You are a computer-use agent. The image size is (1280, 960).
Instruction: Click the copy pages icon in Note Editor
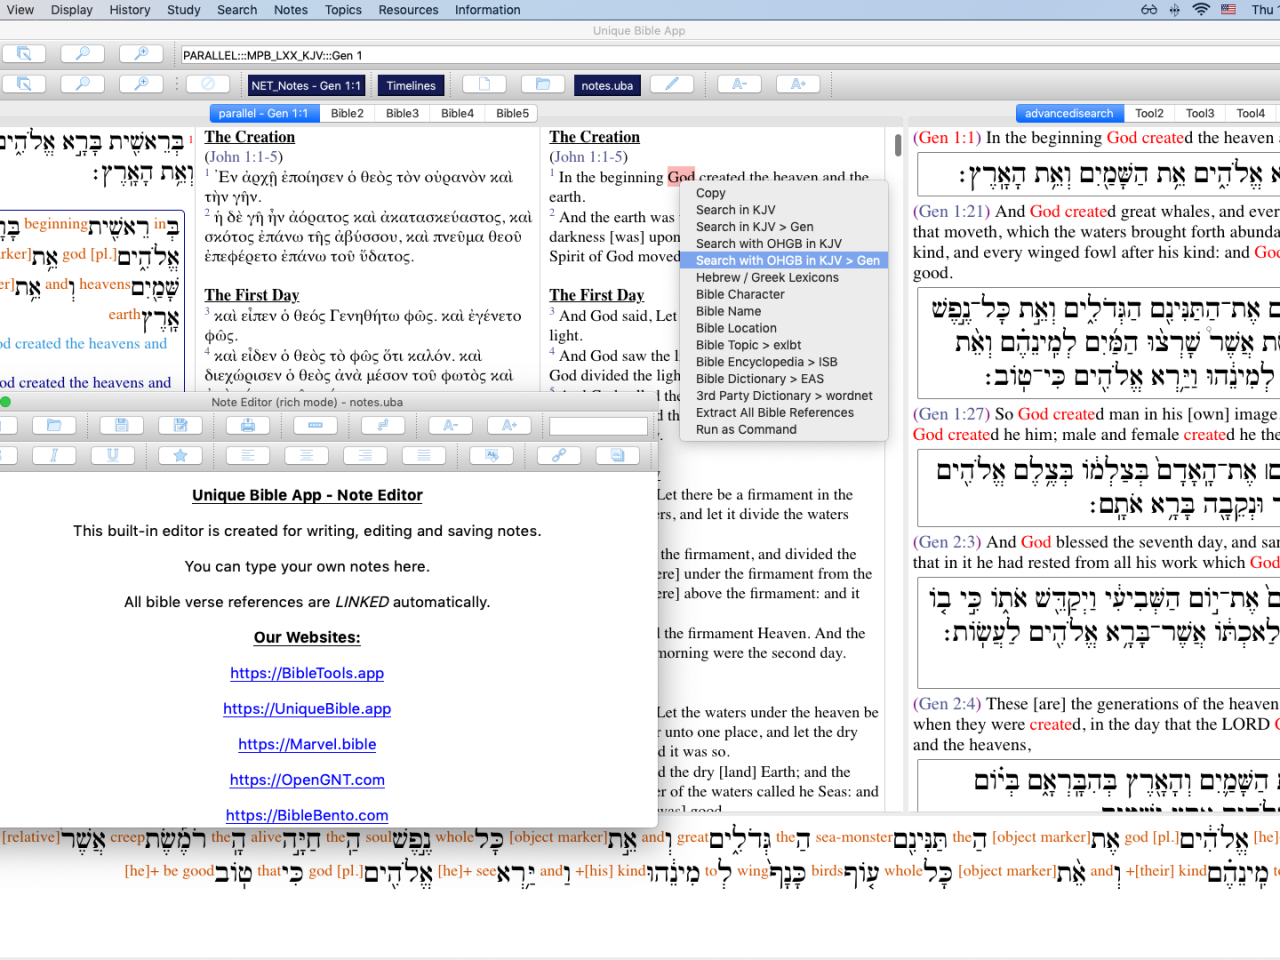[x=618, y=455]
